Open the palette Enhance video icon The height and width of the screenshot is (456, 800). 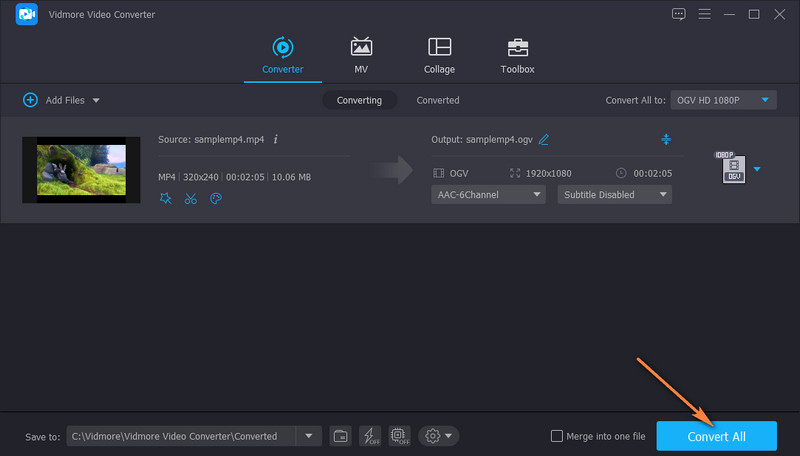[x=215, y=199]
